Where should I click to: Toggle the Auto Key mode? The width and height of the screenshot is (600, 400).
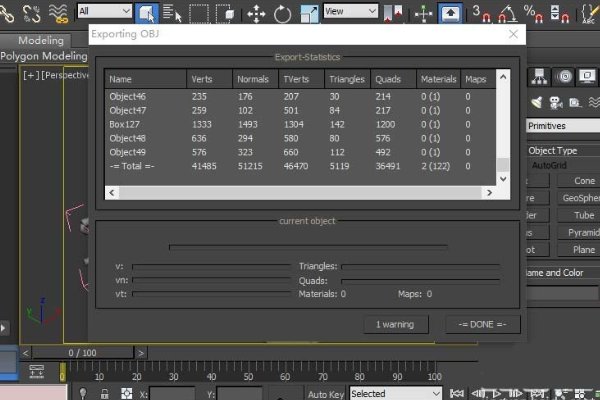pos(326,393)
